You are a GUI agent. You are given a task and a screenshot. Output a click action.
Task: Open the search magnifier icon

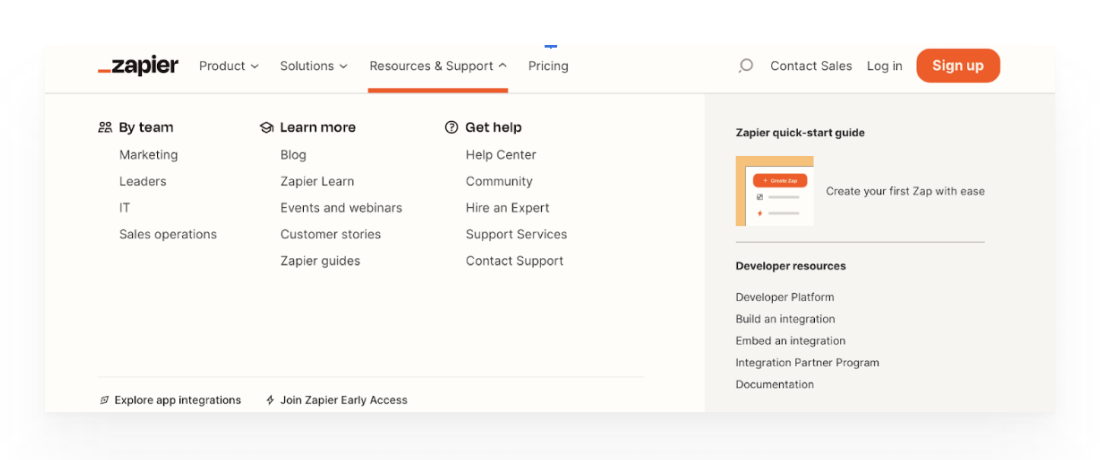coord(746,66)
